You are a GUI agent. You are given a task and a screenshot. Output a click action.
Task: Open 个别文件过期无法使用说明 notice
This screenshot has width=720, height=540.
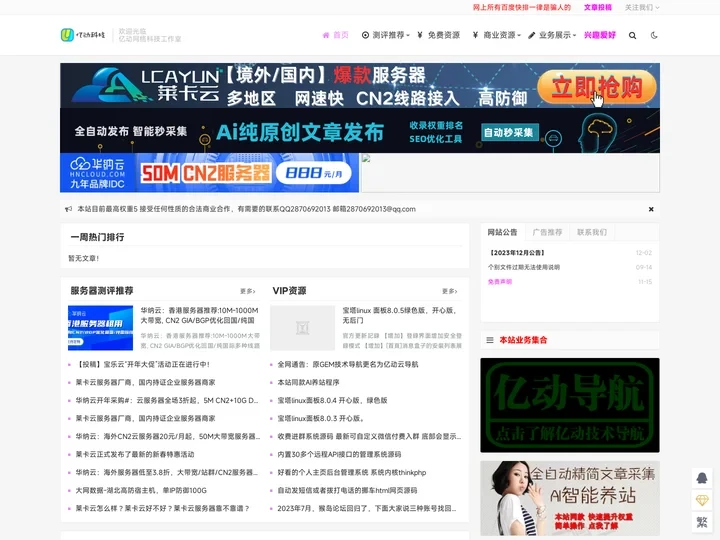point(524,267)
